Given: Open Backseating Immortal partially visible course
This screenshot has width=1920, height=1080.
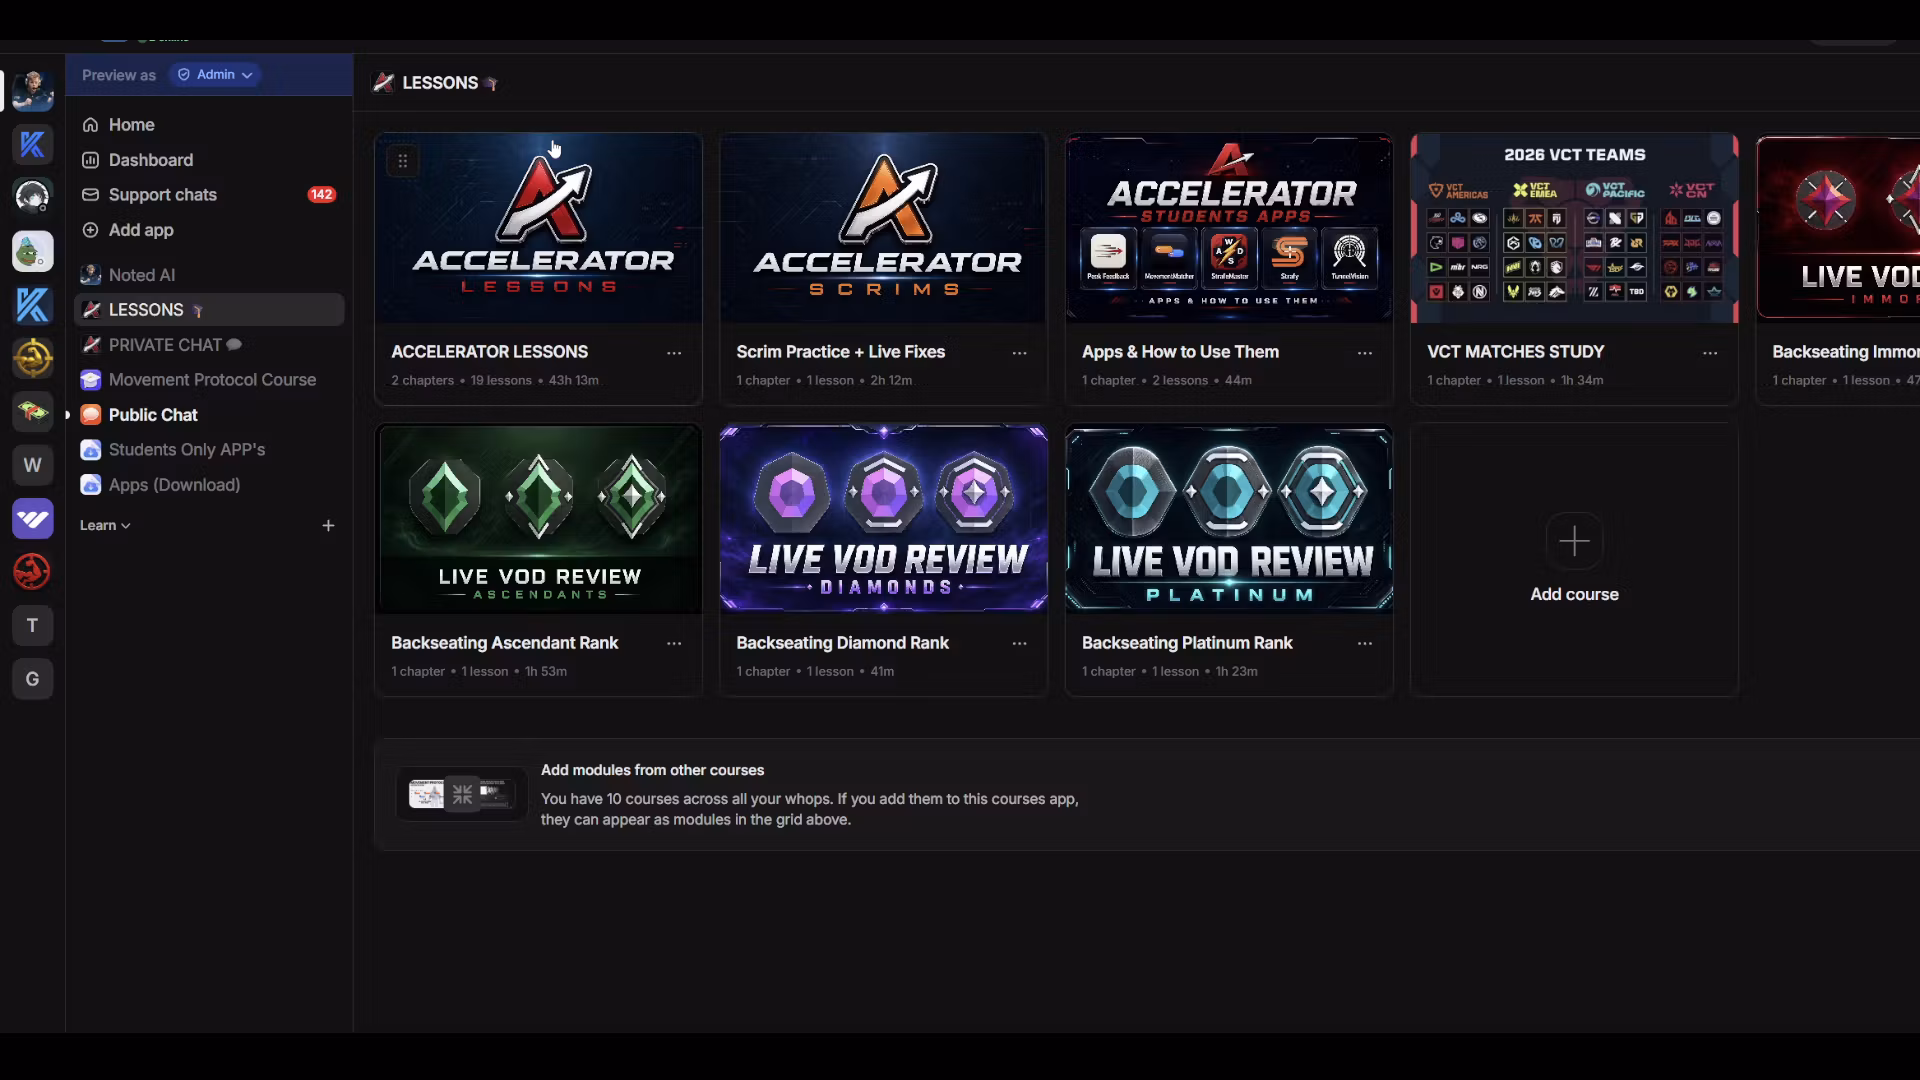Looking at the screenshot, I should 1838,270.
